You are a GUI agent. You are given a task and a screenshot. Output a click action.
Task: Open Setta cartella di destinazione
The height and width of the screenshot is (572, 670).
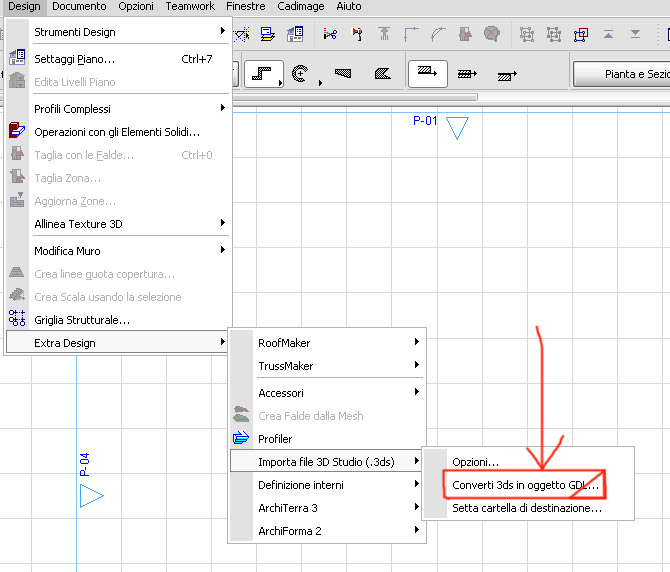coord(527,508)
